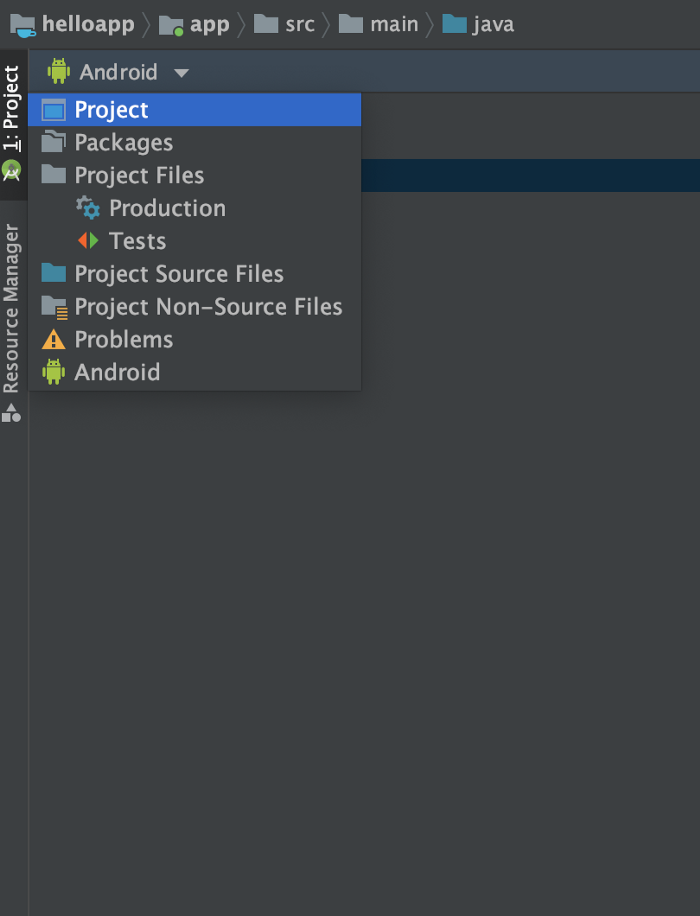Click main folder in the breadcrumb
This screenshot has width=700, height=916.
point(394,25)
